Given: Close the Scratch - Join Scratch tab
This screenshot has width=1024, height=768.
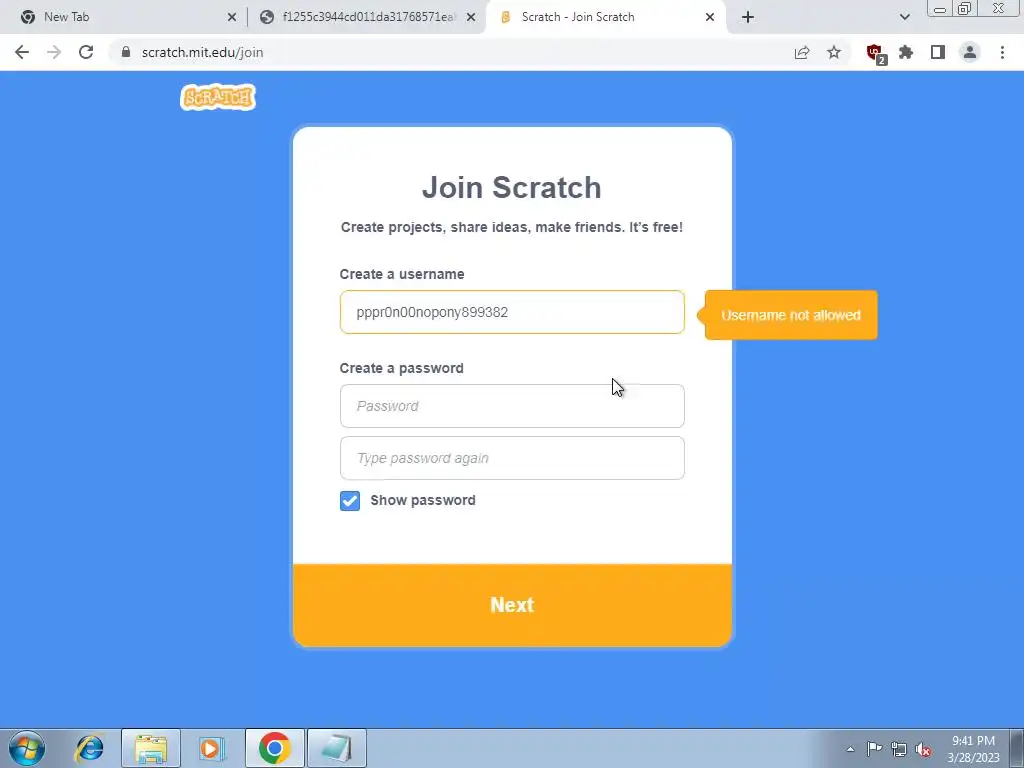Looking at the screenshot, I should pyautogui.click(x=710, y=17).
